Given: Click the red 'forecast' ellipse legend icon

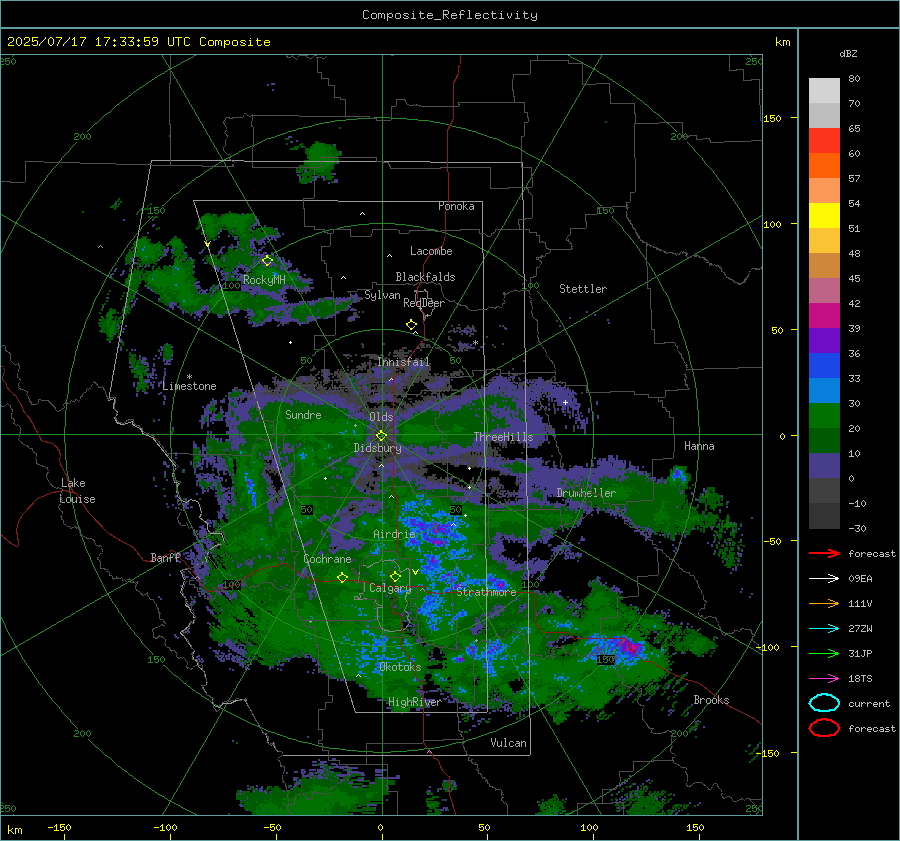Looking at the screenshot, I should [824, 728].
